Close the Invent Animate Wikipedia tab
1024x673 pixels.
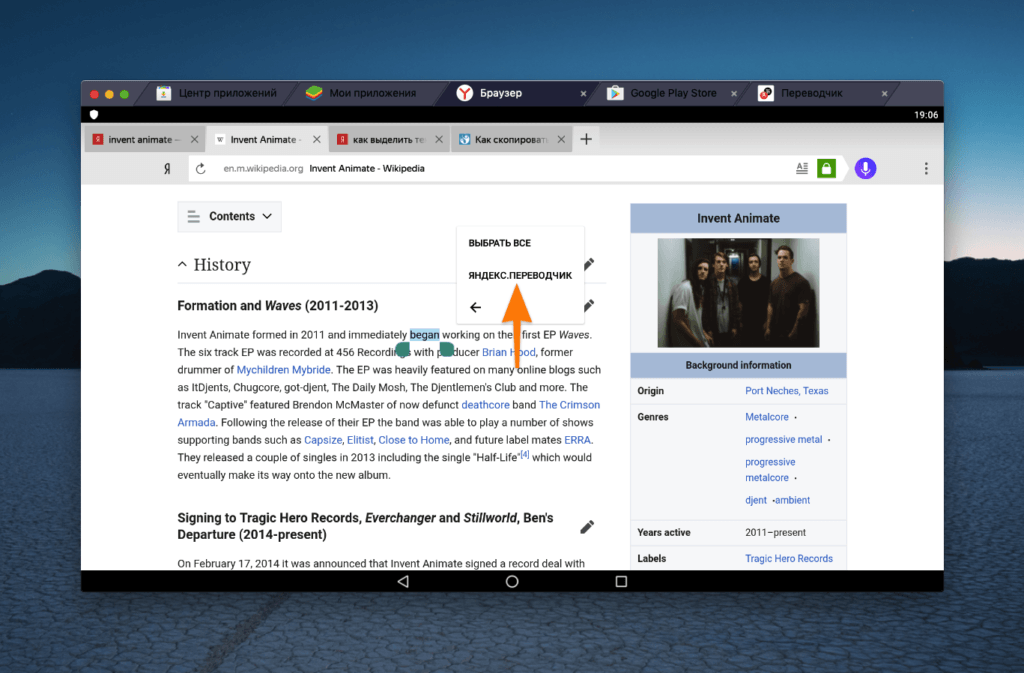coord(317,140)
